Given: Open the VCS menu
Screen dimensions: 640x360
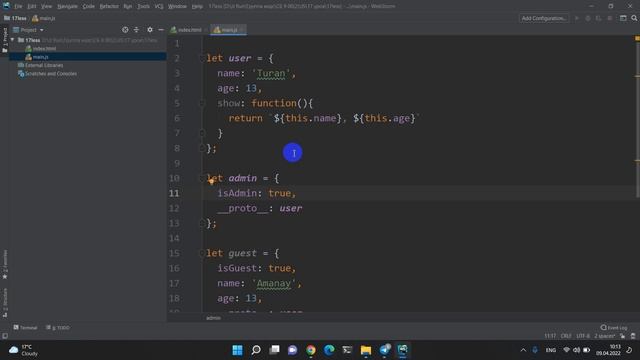Looking at the screenshot, I should (159, 6).
